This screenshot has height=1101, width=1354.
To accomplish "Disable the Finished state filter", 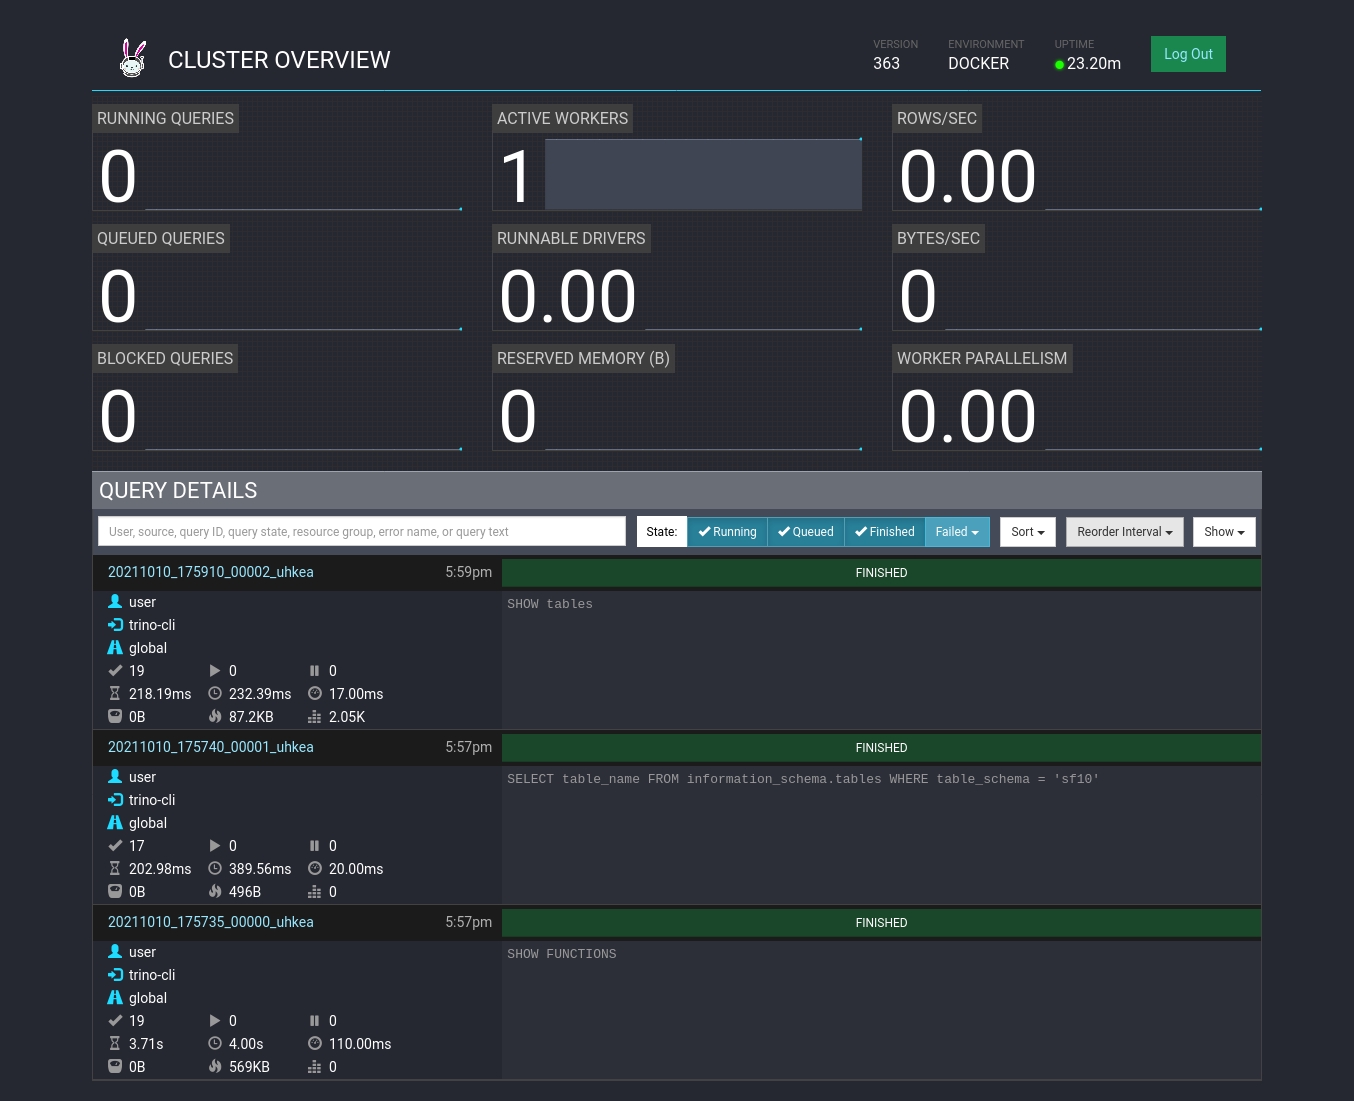I will click(x=884, y=532).
